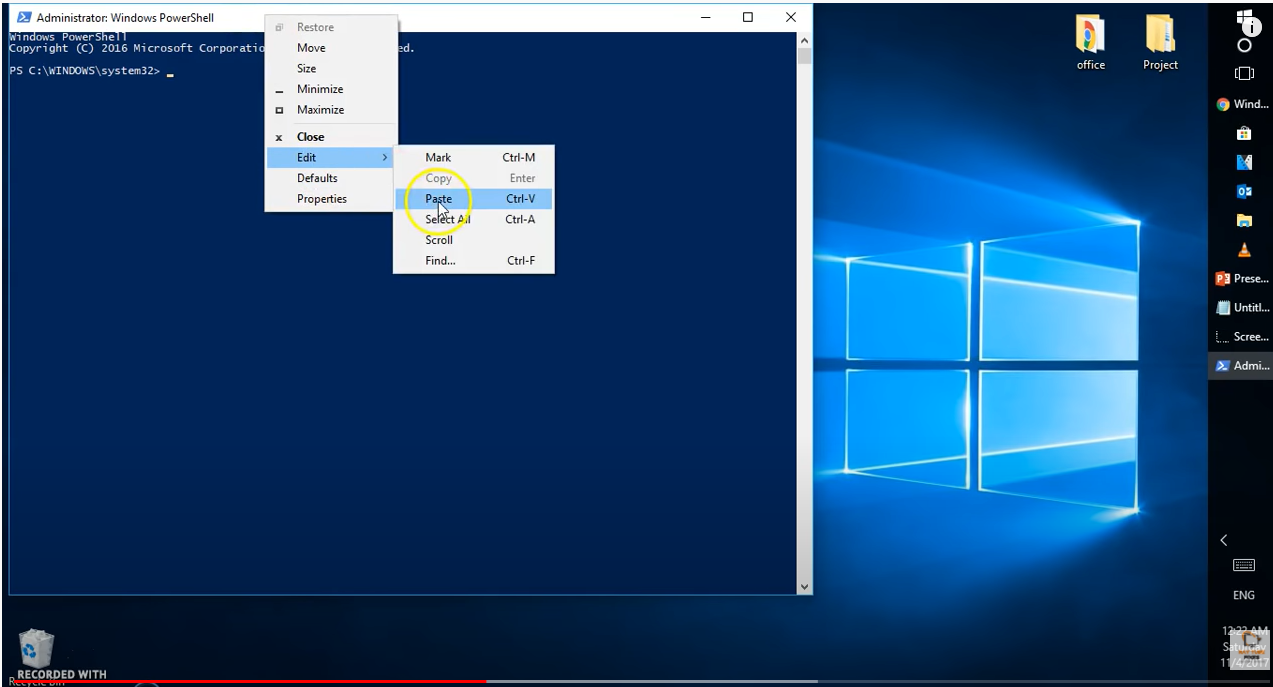The height and width of the screenshot is (687, 1273).
Task: Open Properties from the PowerShell system menu
Action: (321, 199)
